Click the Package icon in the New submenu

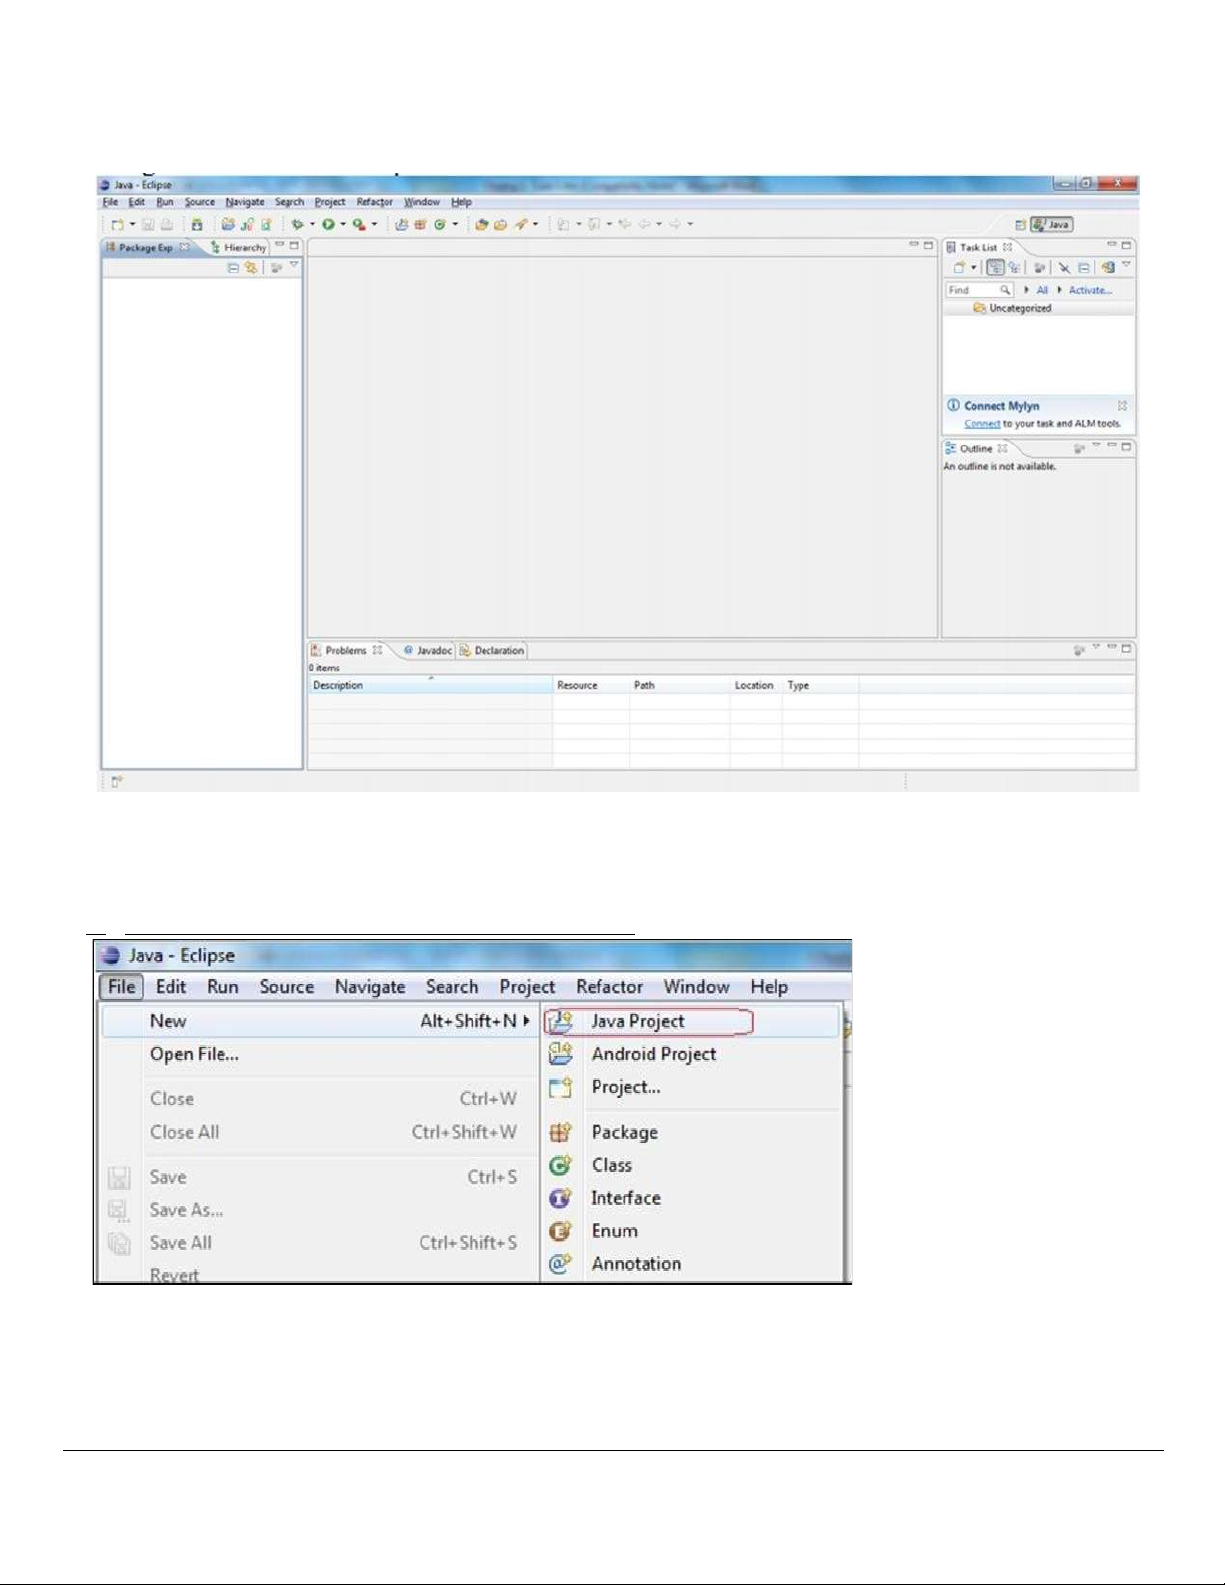click(560, 1132)
